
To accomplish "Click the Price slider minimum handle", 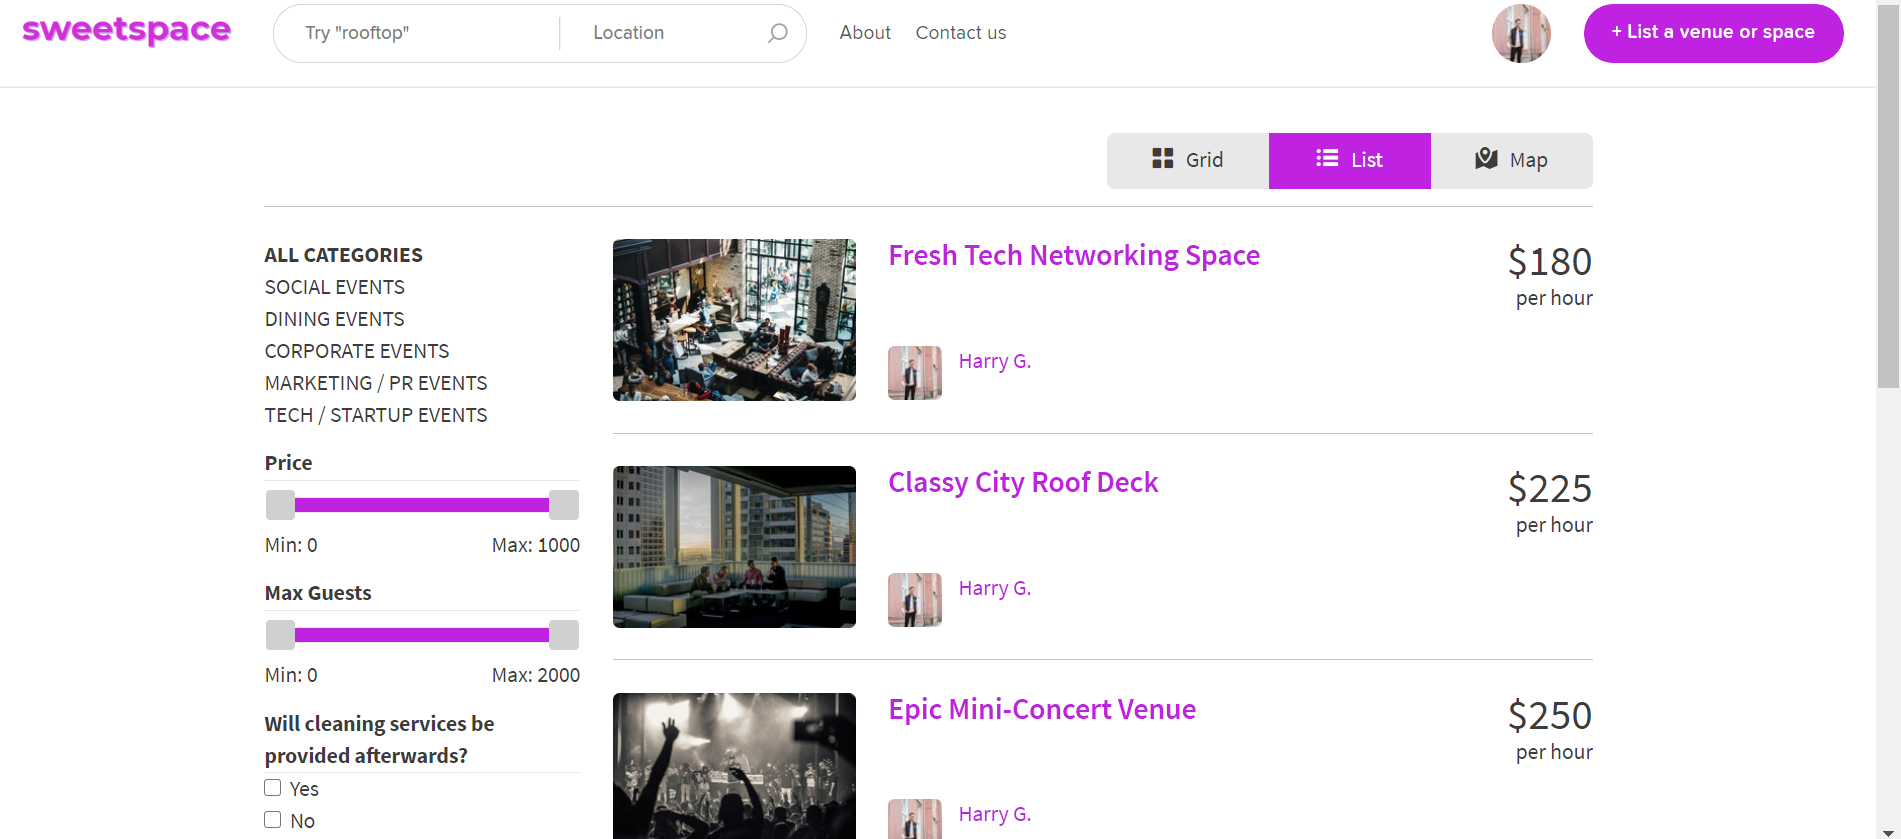I will [280, 505].
